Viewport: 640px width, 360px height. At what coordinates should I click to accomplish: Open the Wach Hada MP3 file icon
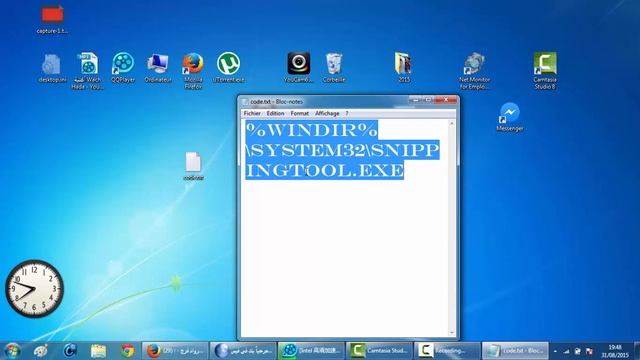(87, 71)
